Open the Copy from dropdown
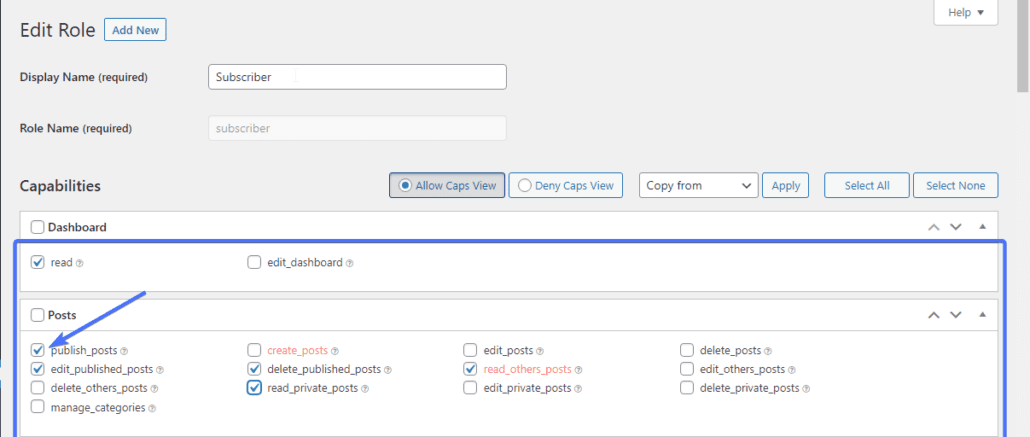Image resolution: width=1030 pixels, height=437 pixels. coord(698,185)
